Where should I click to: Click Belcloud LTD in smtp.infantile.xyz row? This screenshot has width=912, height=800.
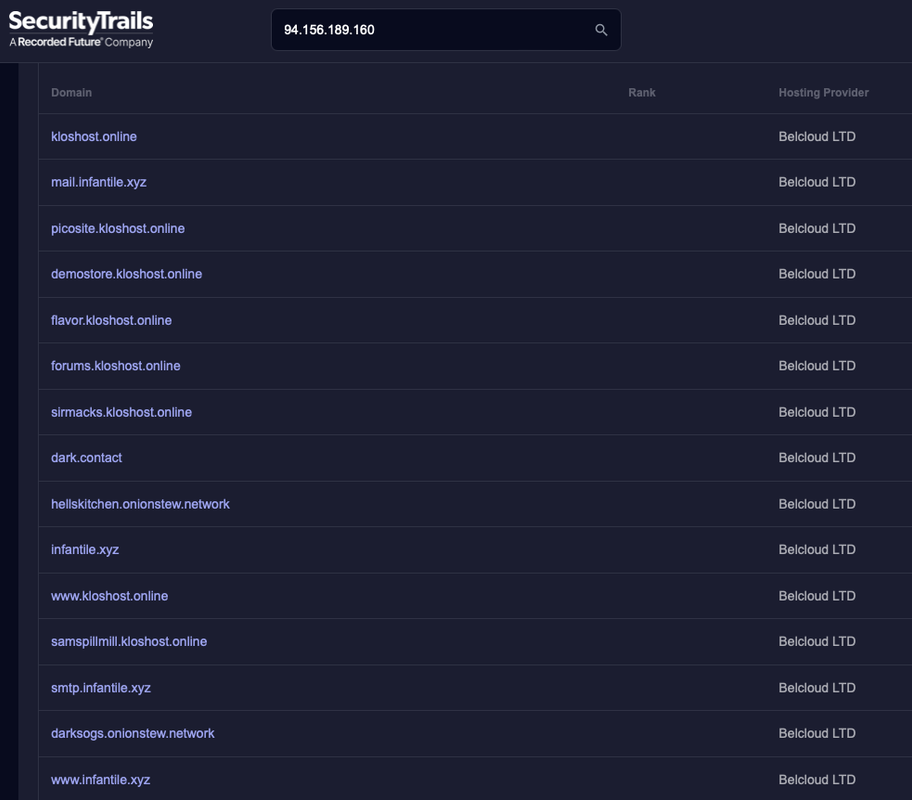[817, 688]
